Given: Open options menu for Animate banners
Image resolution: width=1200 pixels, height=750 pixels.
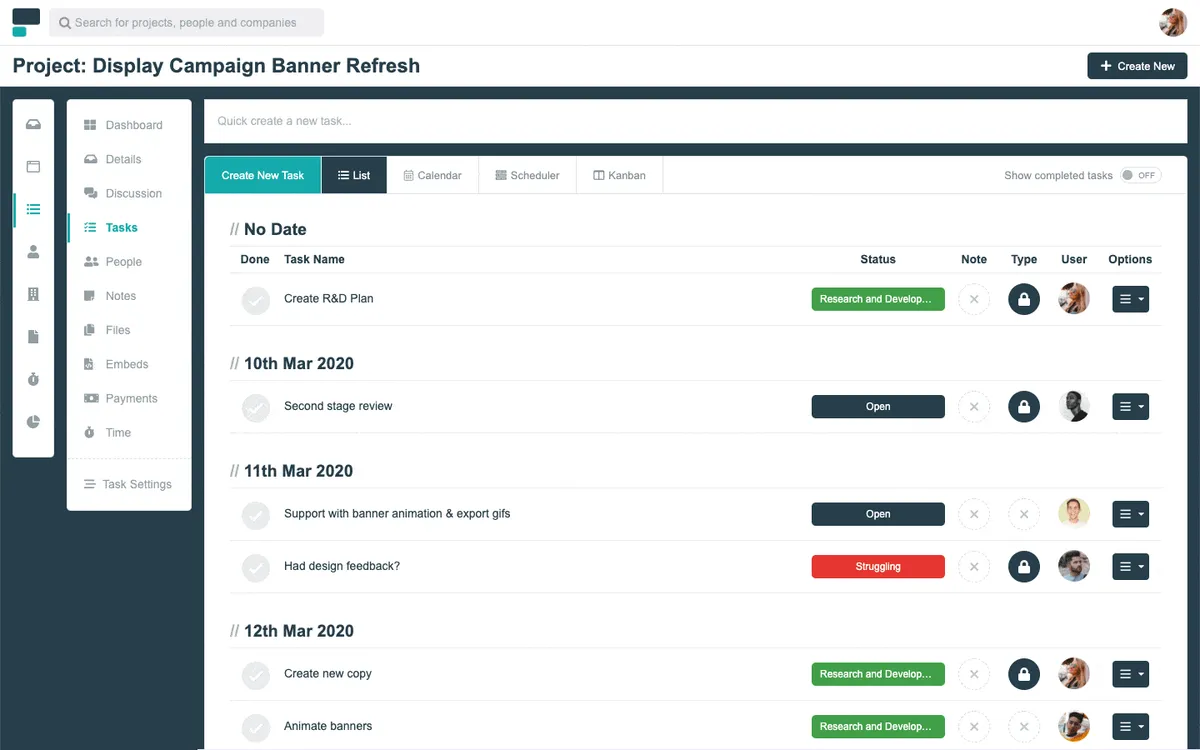Looking at the screenshot, I should pos(1131,727).
